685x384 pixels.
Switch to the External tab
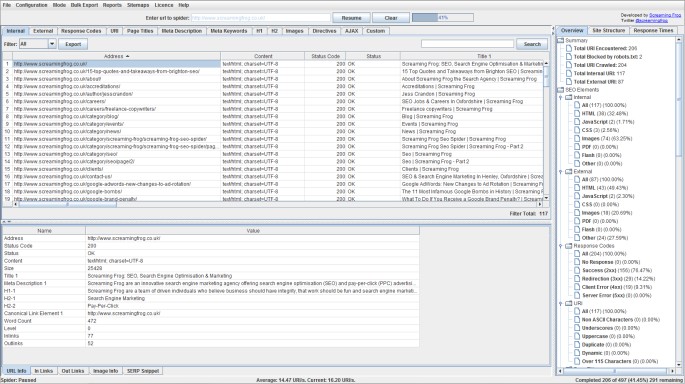(43, 31)
